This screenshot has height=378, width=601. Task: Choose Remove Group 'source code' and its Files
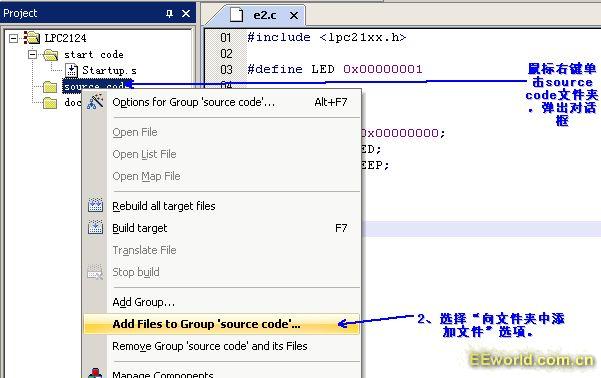coord(222,346)
